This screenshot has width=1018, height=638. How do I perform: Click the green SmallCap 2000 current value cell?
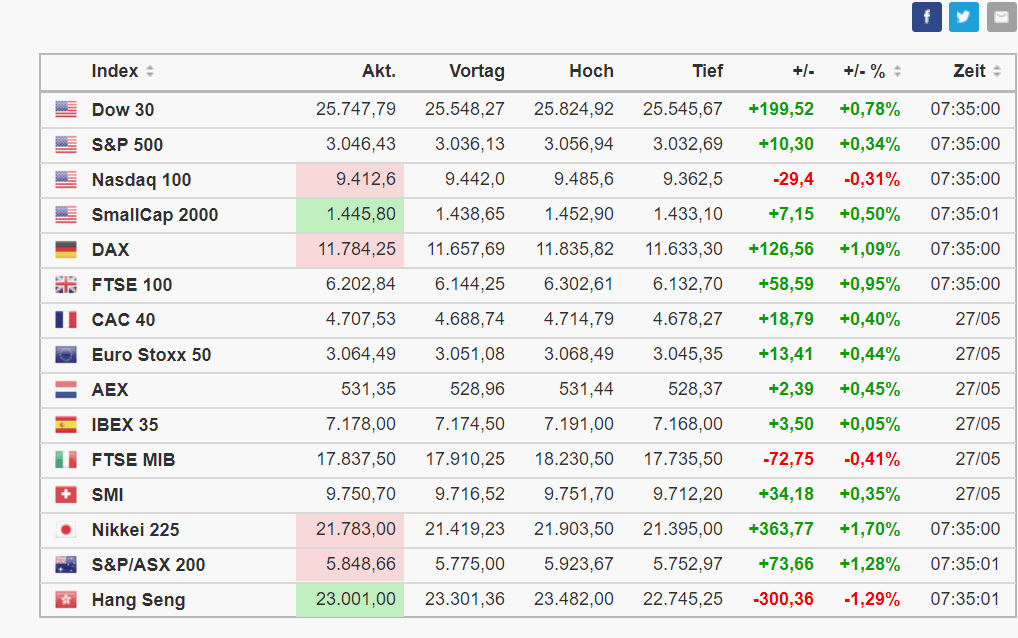click(x=350, y=215)
